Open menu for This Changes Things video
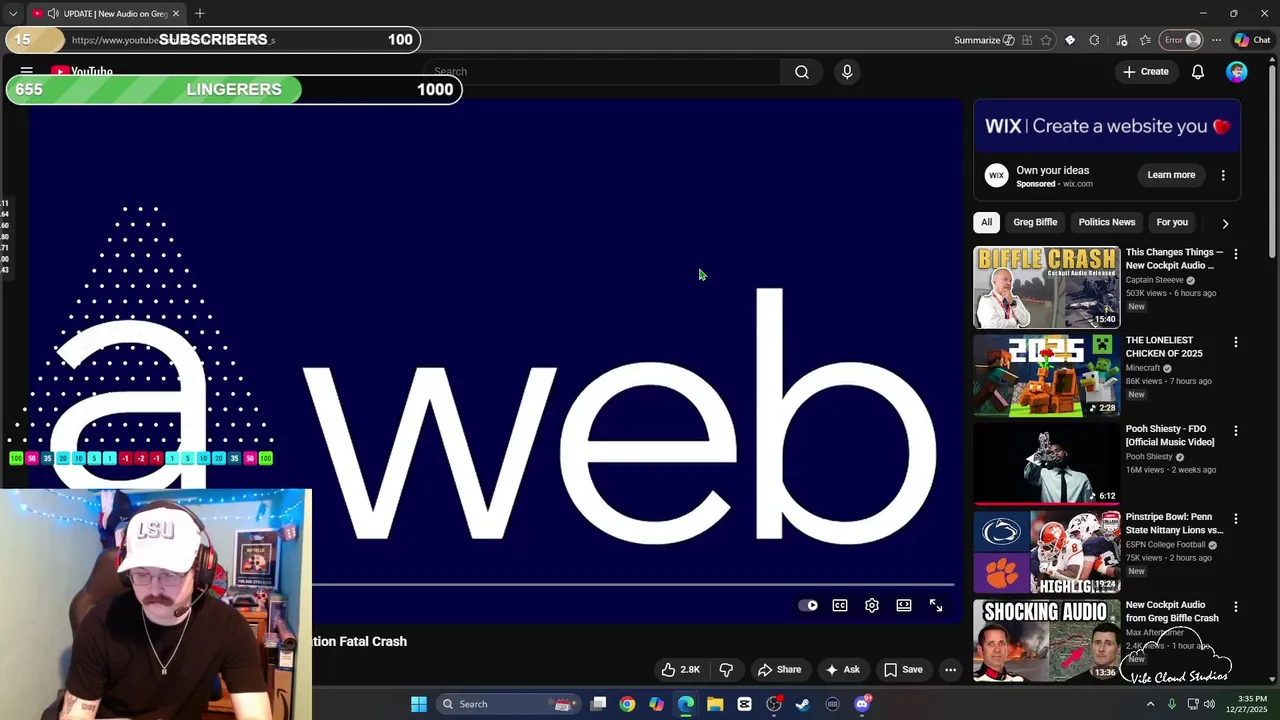This screenshot has width=1280, height=720. coord(1236,254)
